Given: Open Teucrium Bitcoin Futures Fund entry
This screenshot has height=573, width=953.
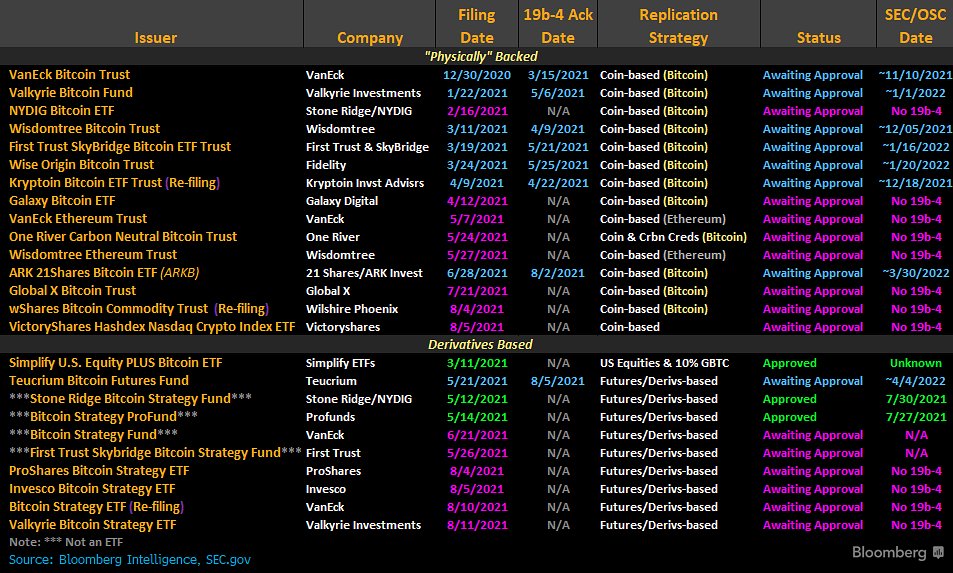Looking at the screenshot, I should coord(99,381).
